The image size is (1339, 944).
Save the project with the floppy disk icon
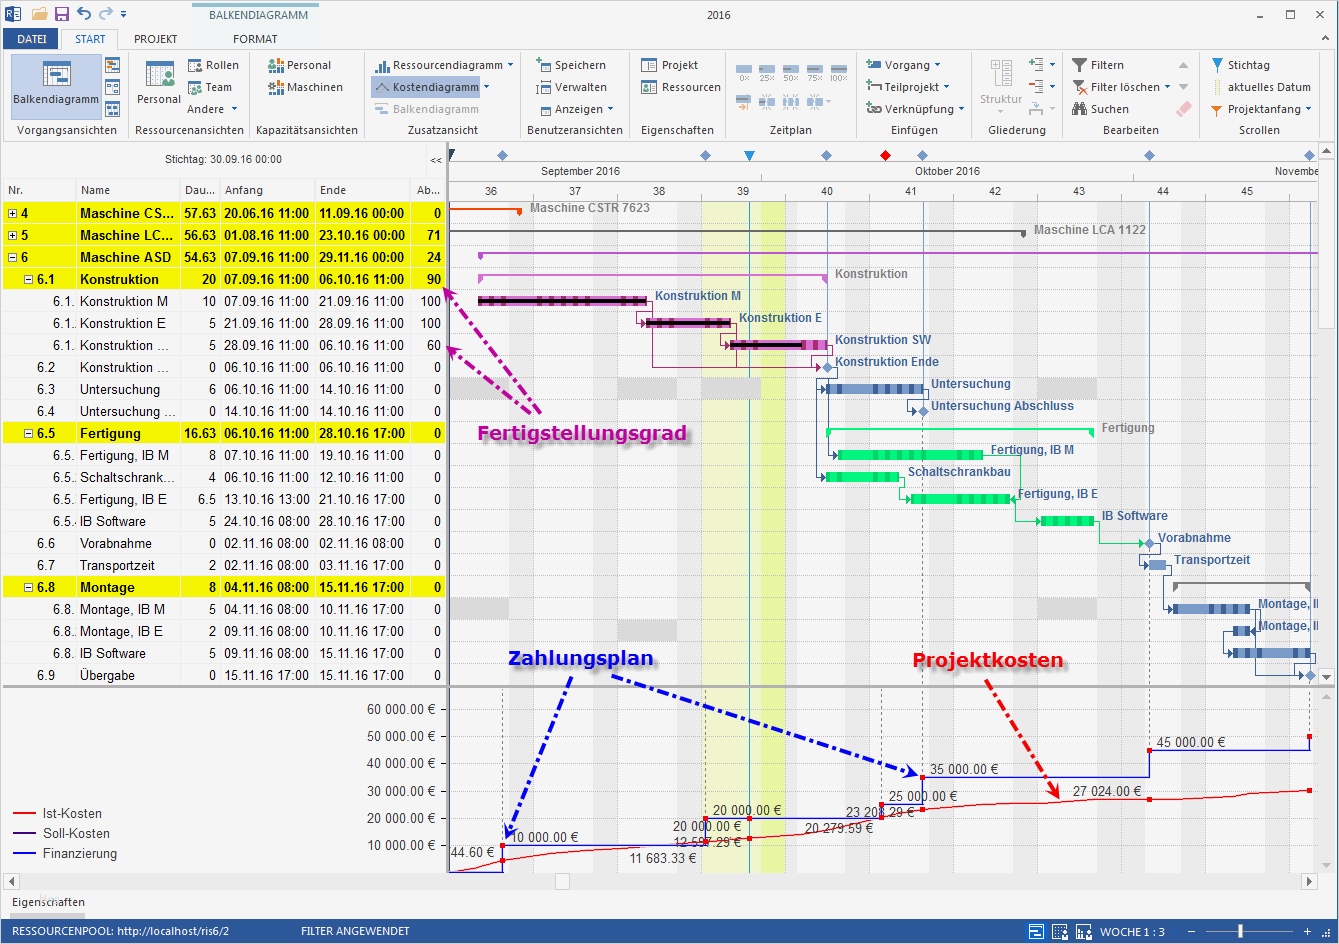pos(62,15)
